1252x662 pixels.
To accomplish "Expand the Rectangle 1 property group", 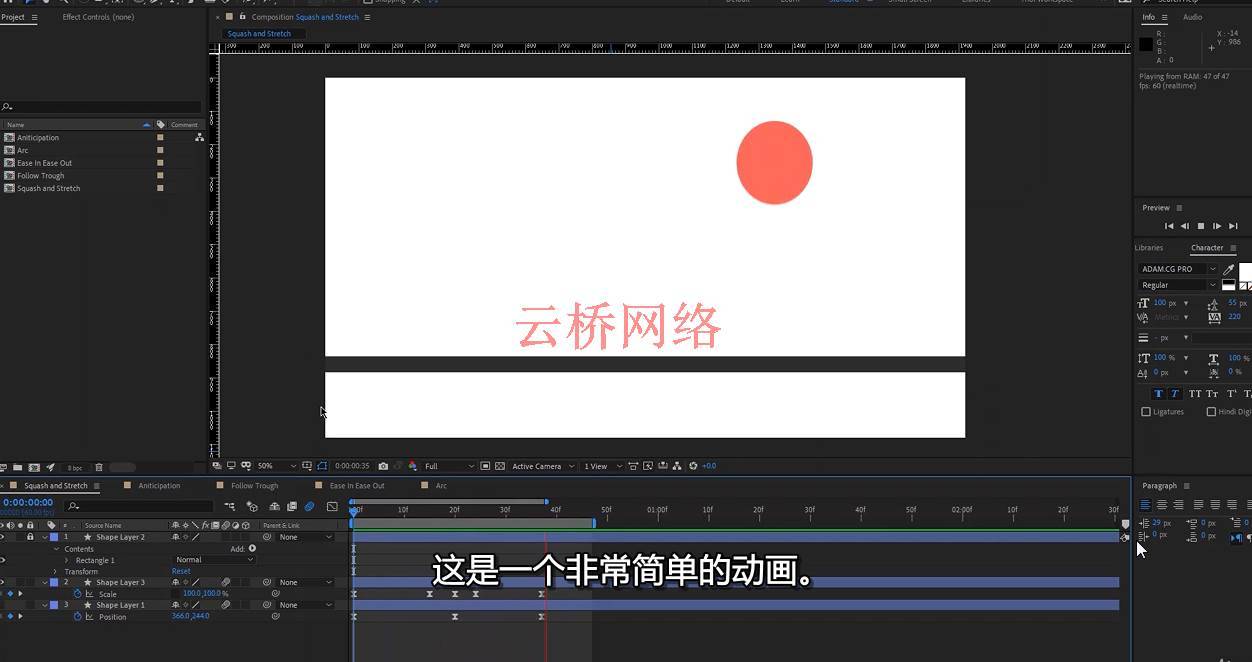I will pyautogui.click(x=67, y=560).
